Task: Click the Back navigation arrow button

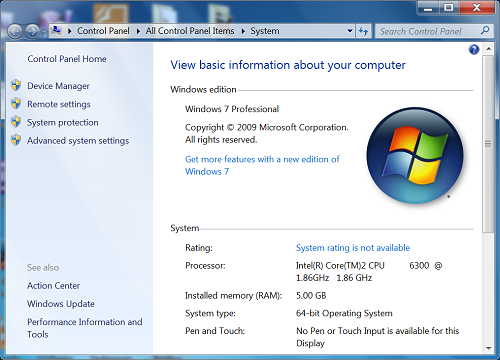Action: point(15,32)
